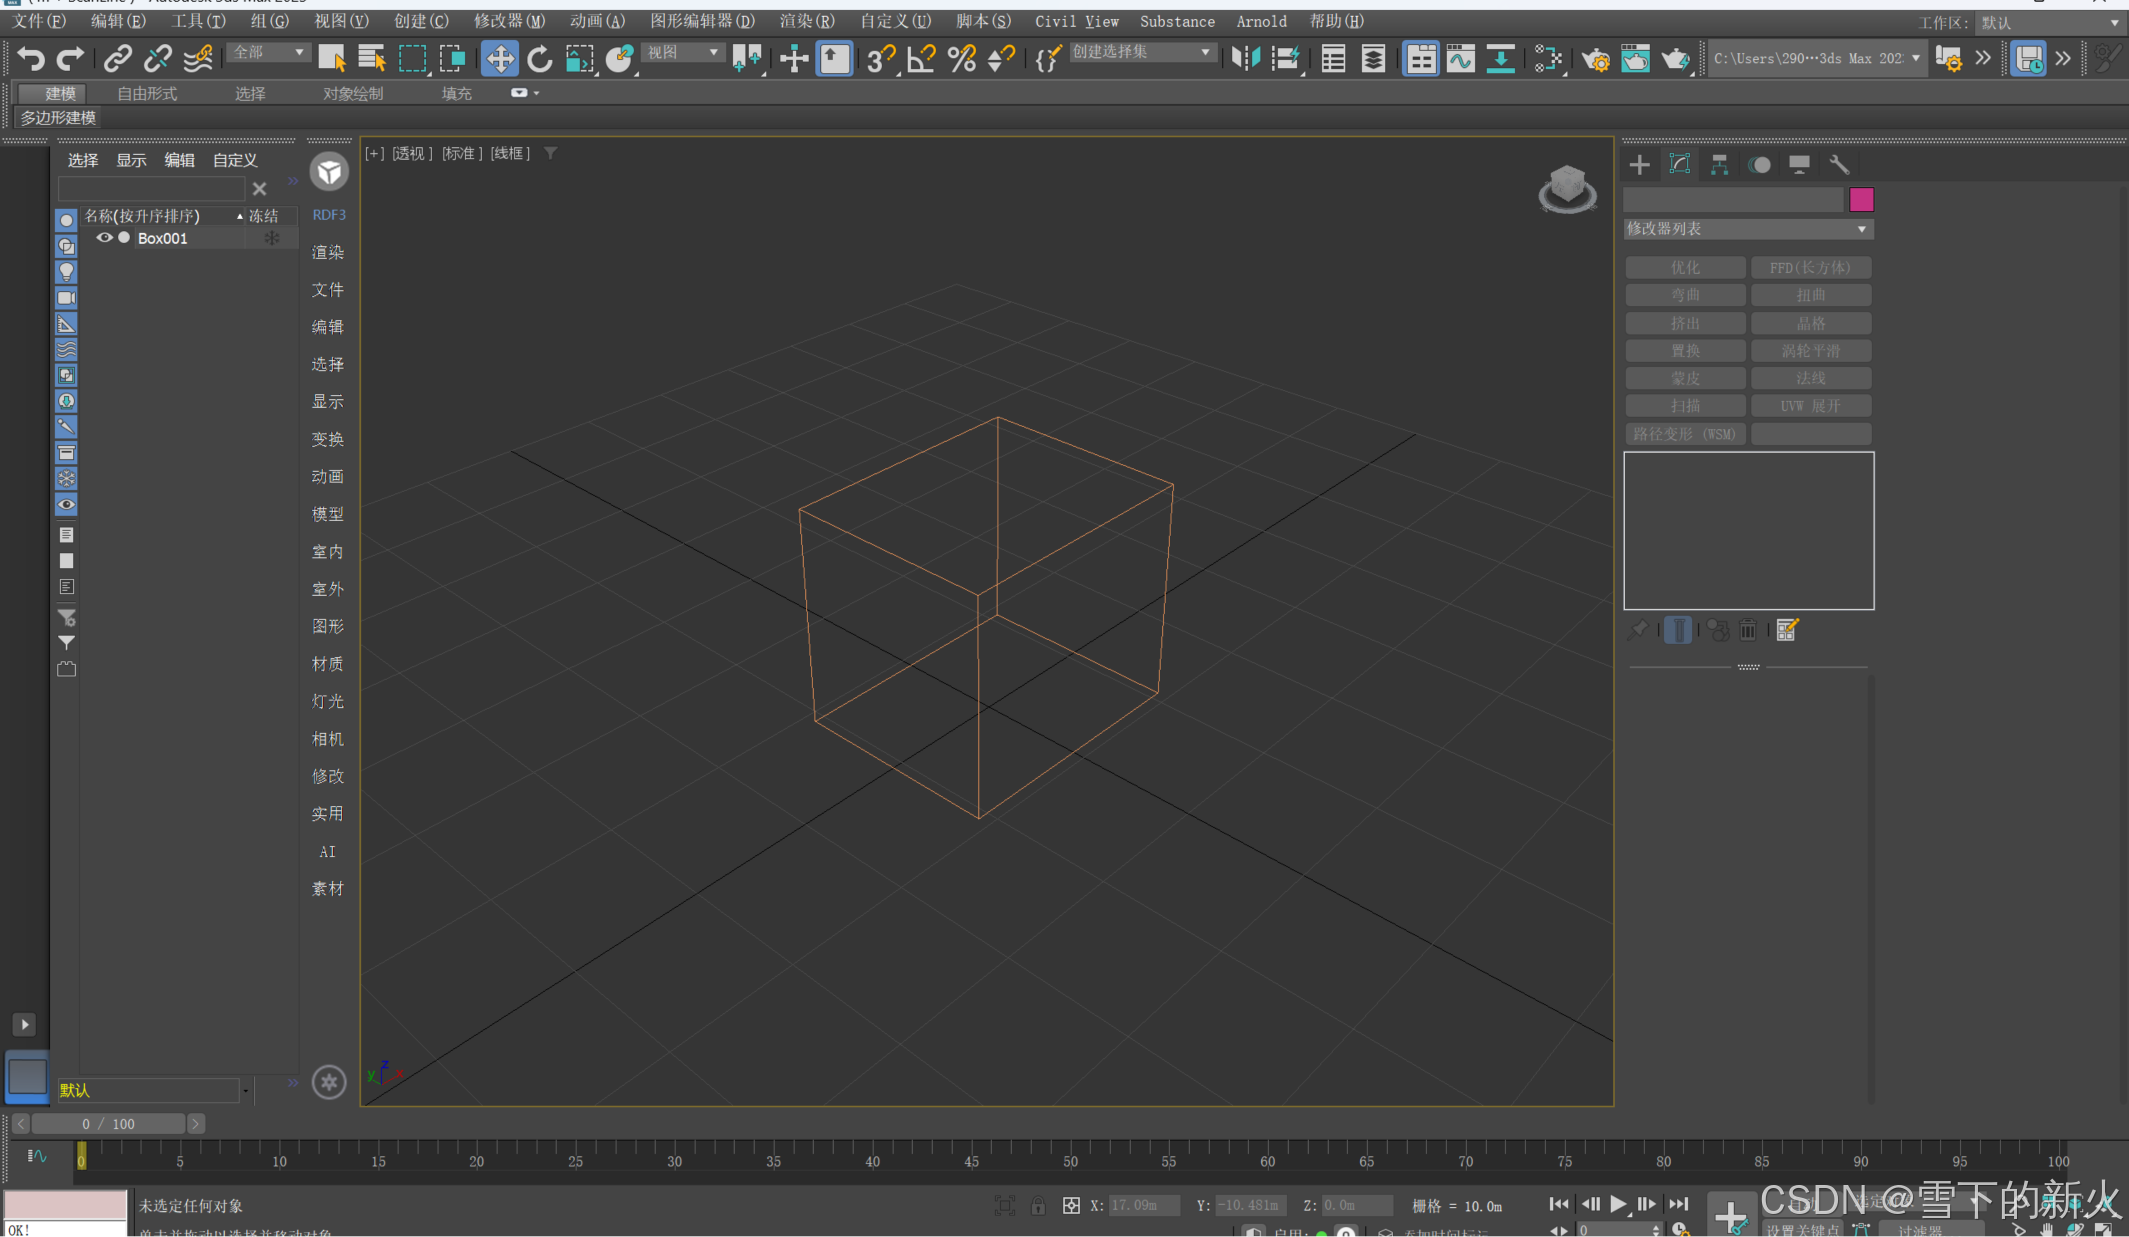The image size is (2129, 1237).
Task: Toggle Box001 visibility eye icon
Action: tap(104, 238)
